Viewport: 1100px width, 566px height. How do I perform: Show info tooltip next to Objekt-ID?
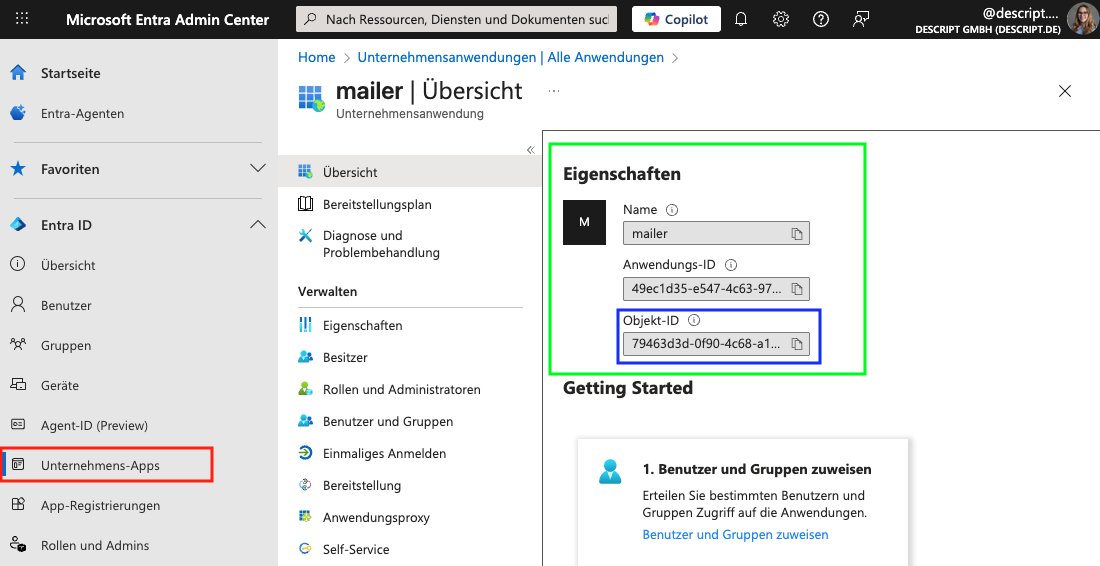[x=694, y=320]
